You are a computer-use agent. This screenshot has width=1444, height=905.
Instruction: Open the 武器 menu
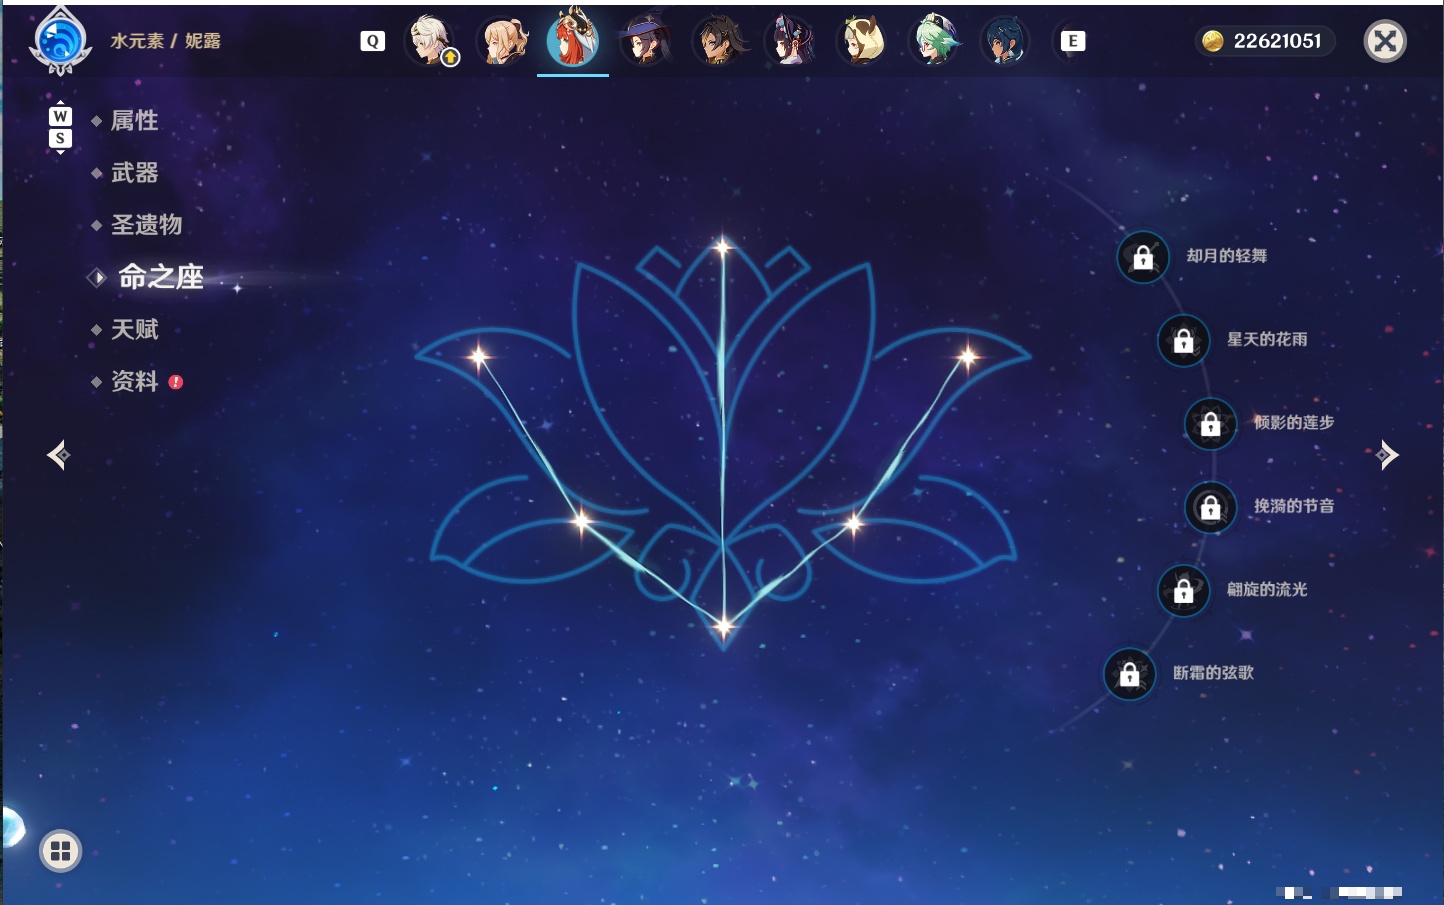134,173
